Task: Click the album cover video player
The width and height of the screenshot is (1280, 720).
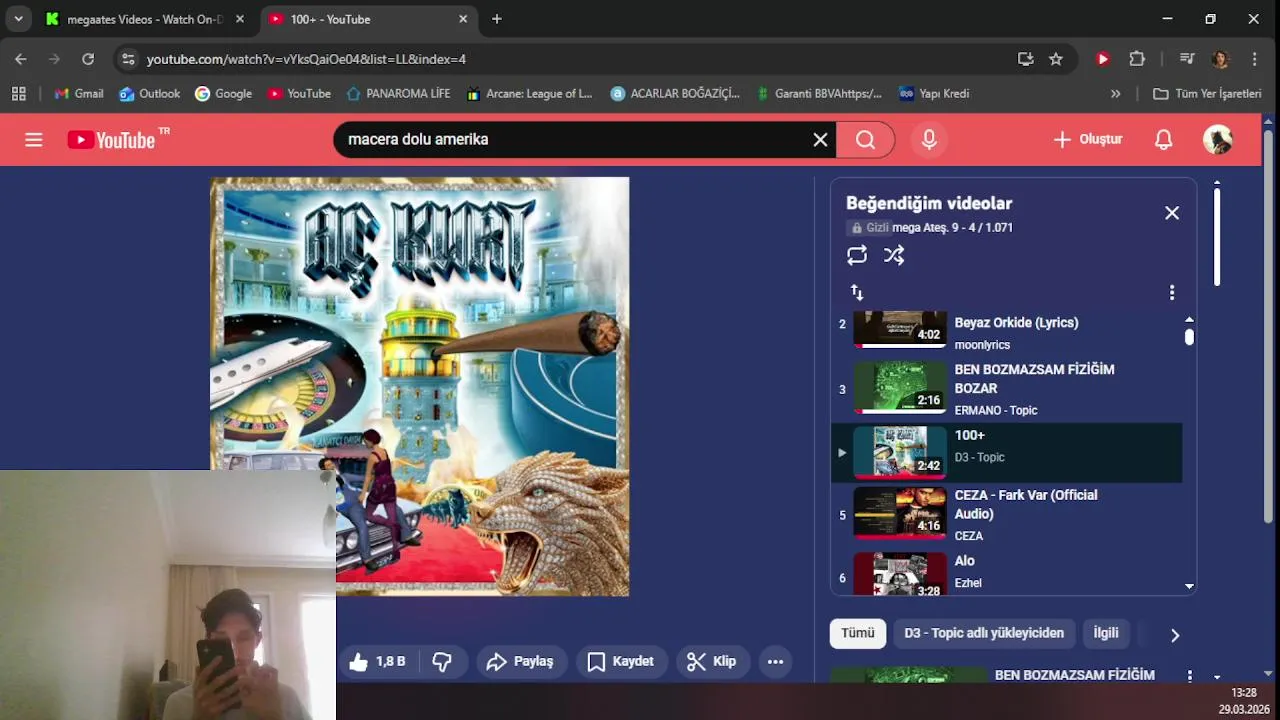Action: click(x=420, y=387)
